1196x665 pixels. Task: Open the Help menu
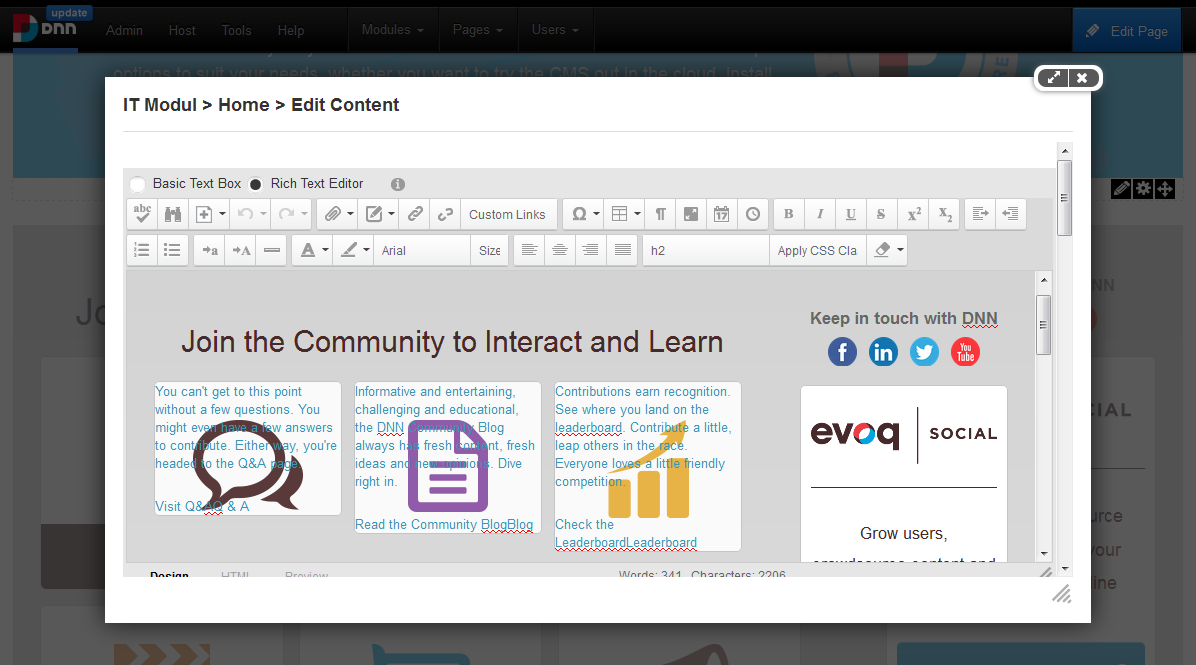click(x=291, y=31)
